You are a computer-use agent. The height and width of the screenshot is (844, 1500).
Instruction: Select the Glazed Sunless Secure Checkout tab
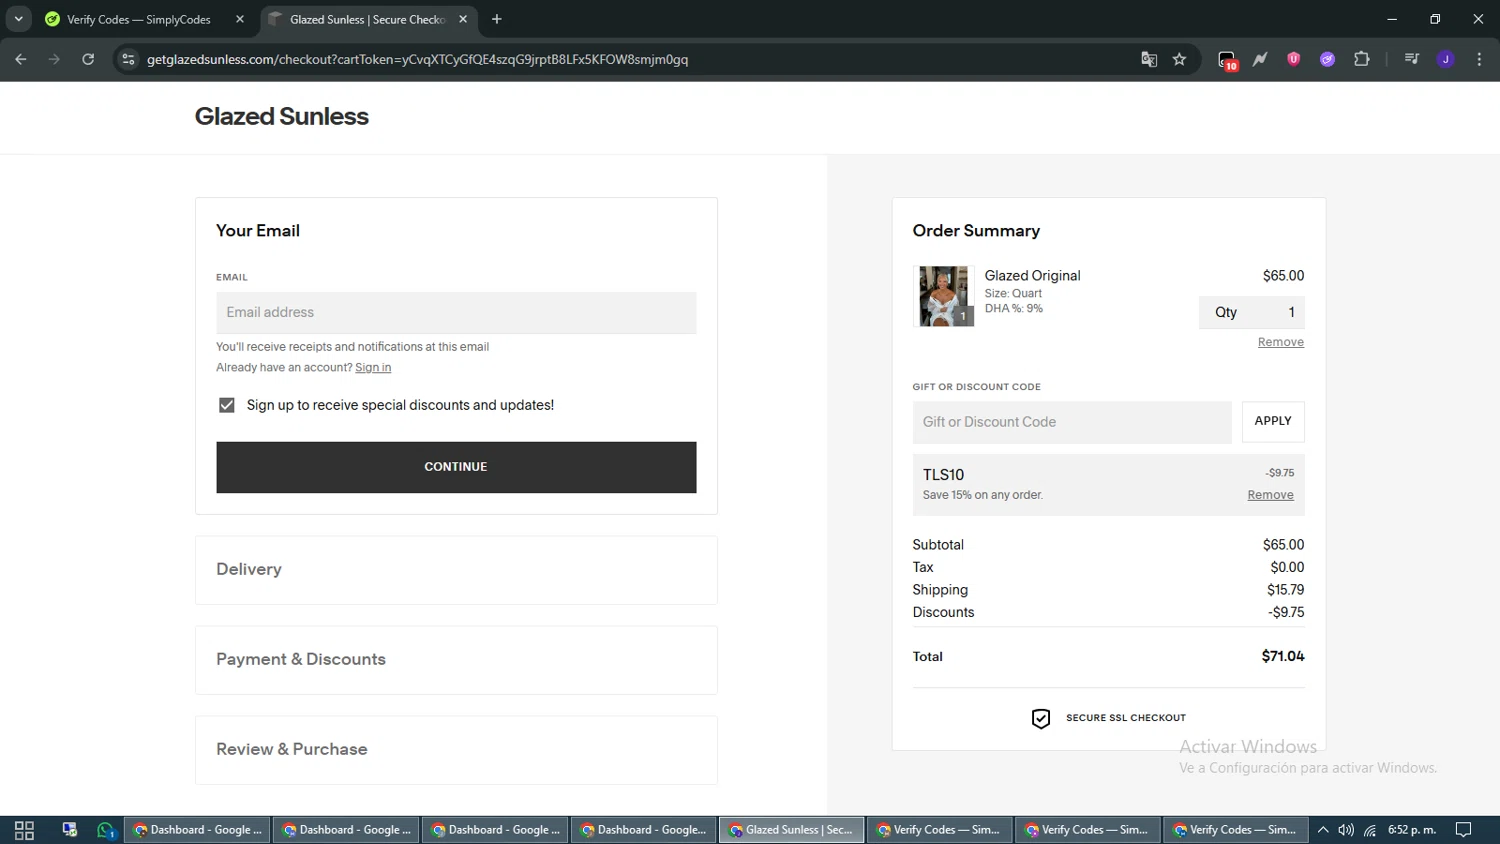pos(369,19)
